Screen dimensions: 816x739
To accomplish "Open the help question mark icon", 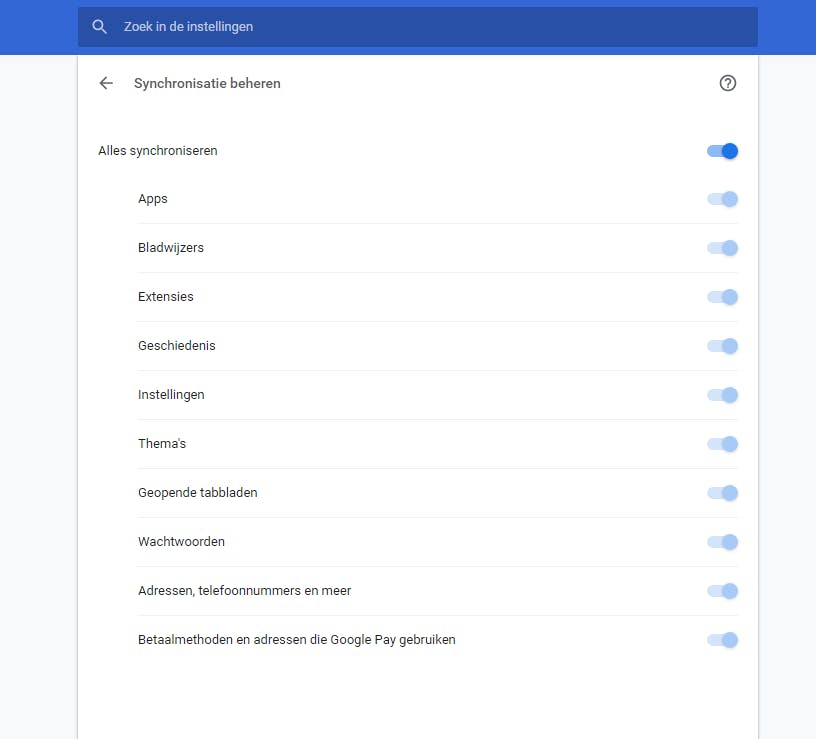I will pos(728,83).
